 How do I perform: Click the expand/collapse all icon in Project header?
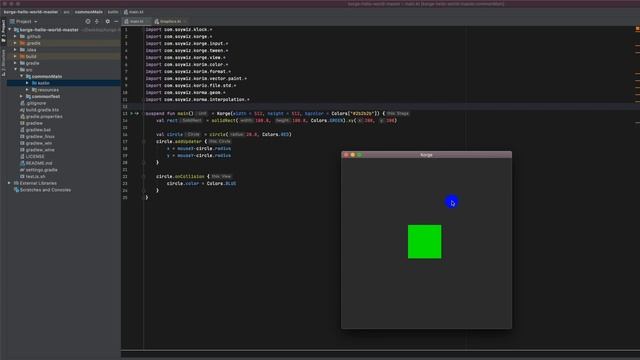pos(97,21)
